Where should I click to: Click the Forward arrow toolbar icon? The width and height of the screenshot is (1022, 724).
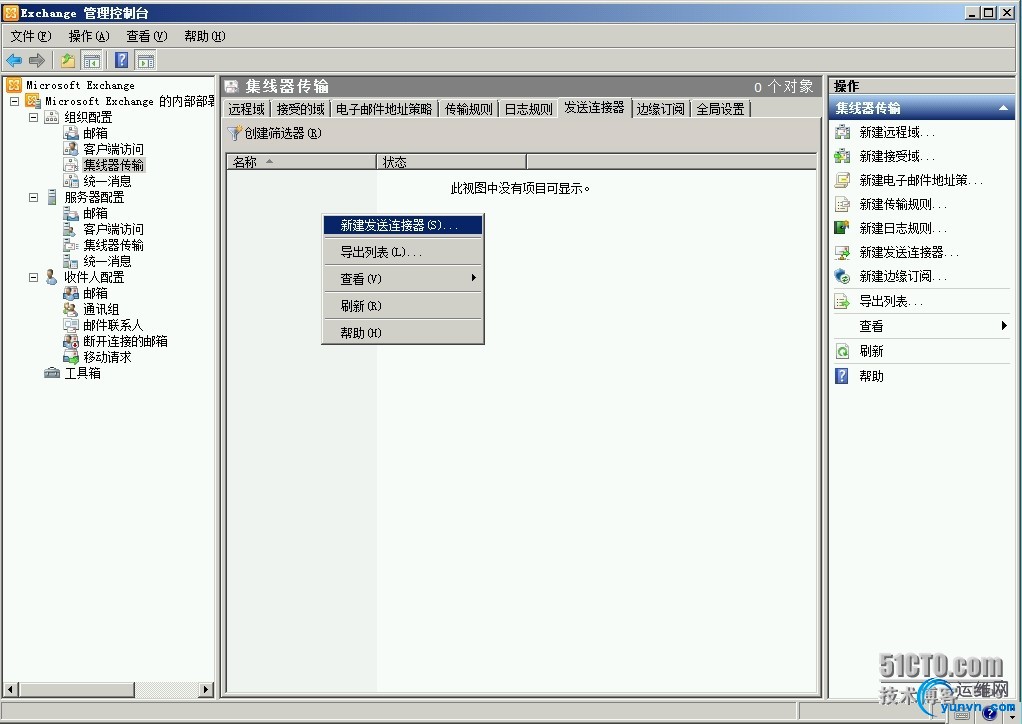(36, 61)
